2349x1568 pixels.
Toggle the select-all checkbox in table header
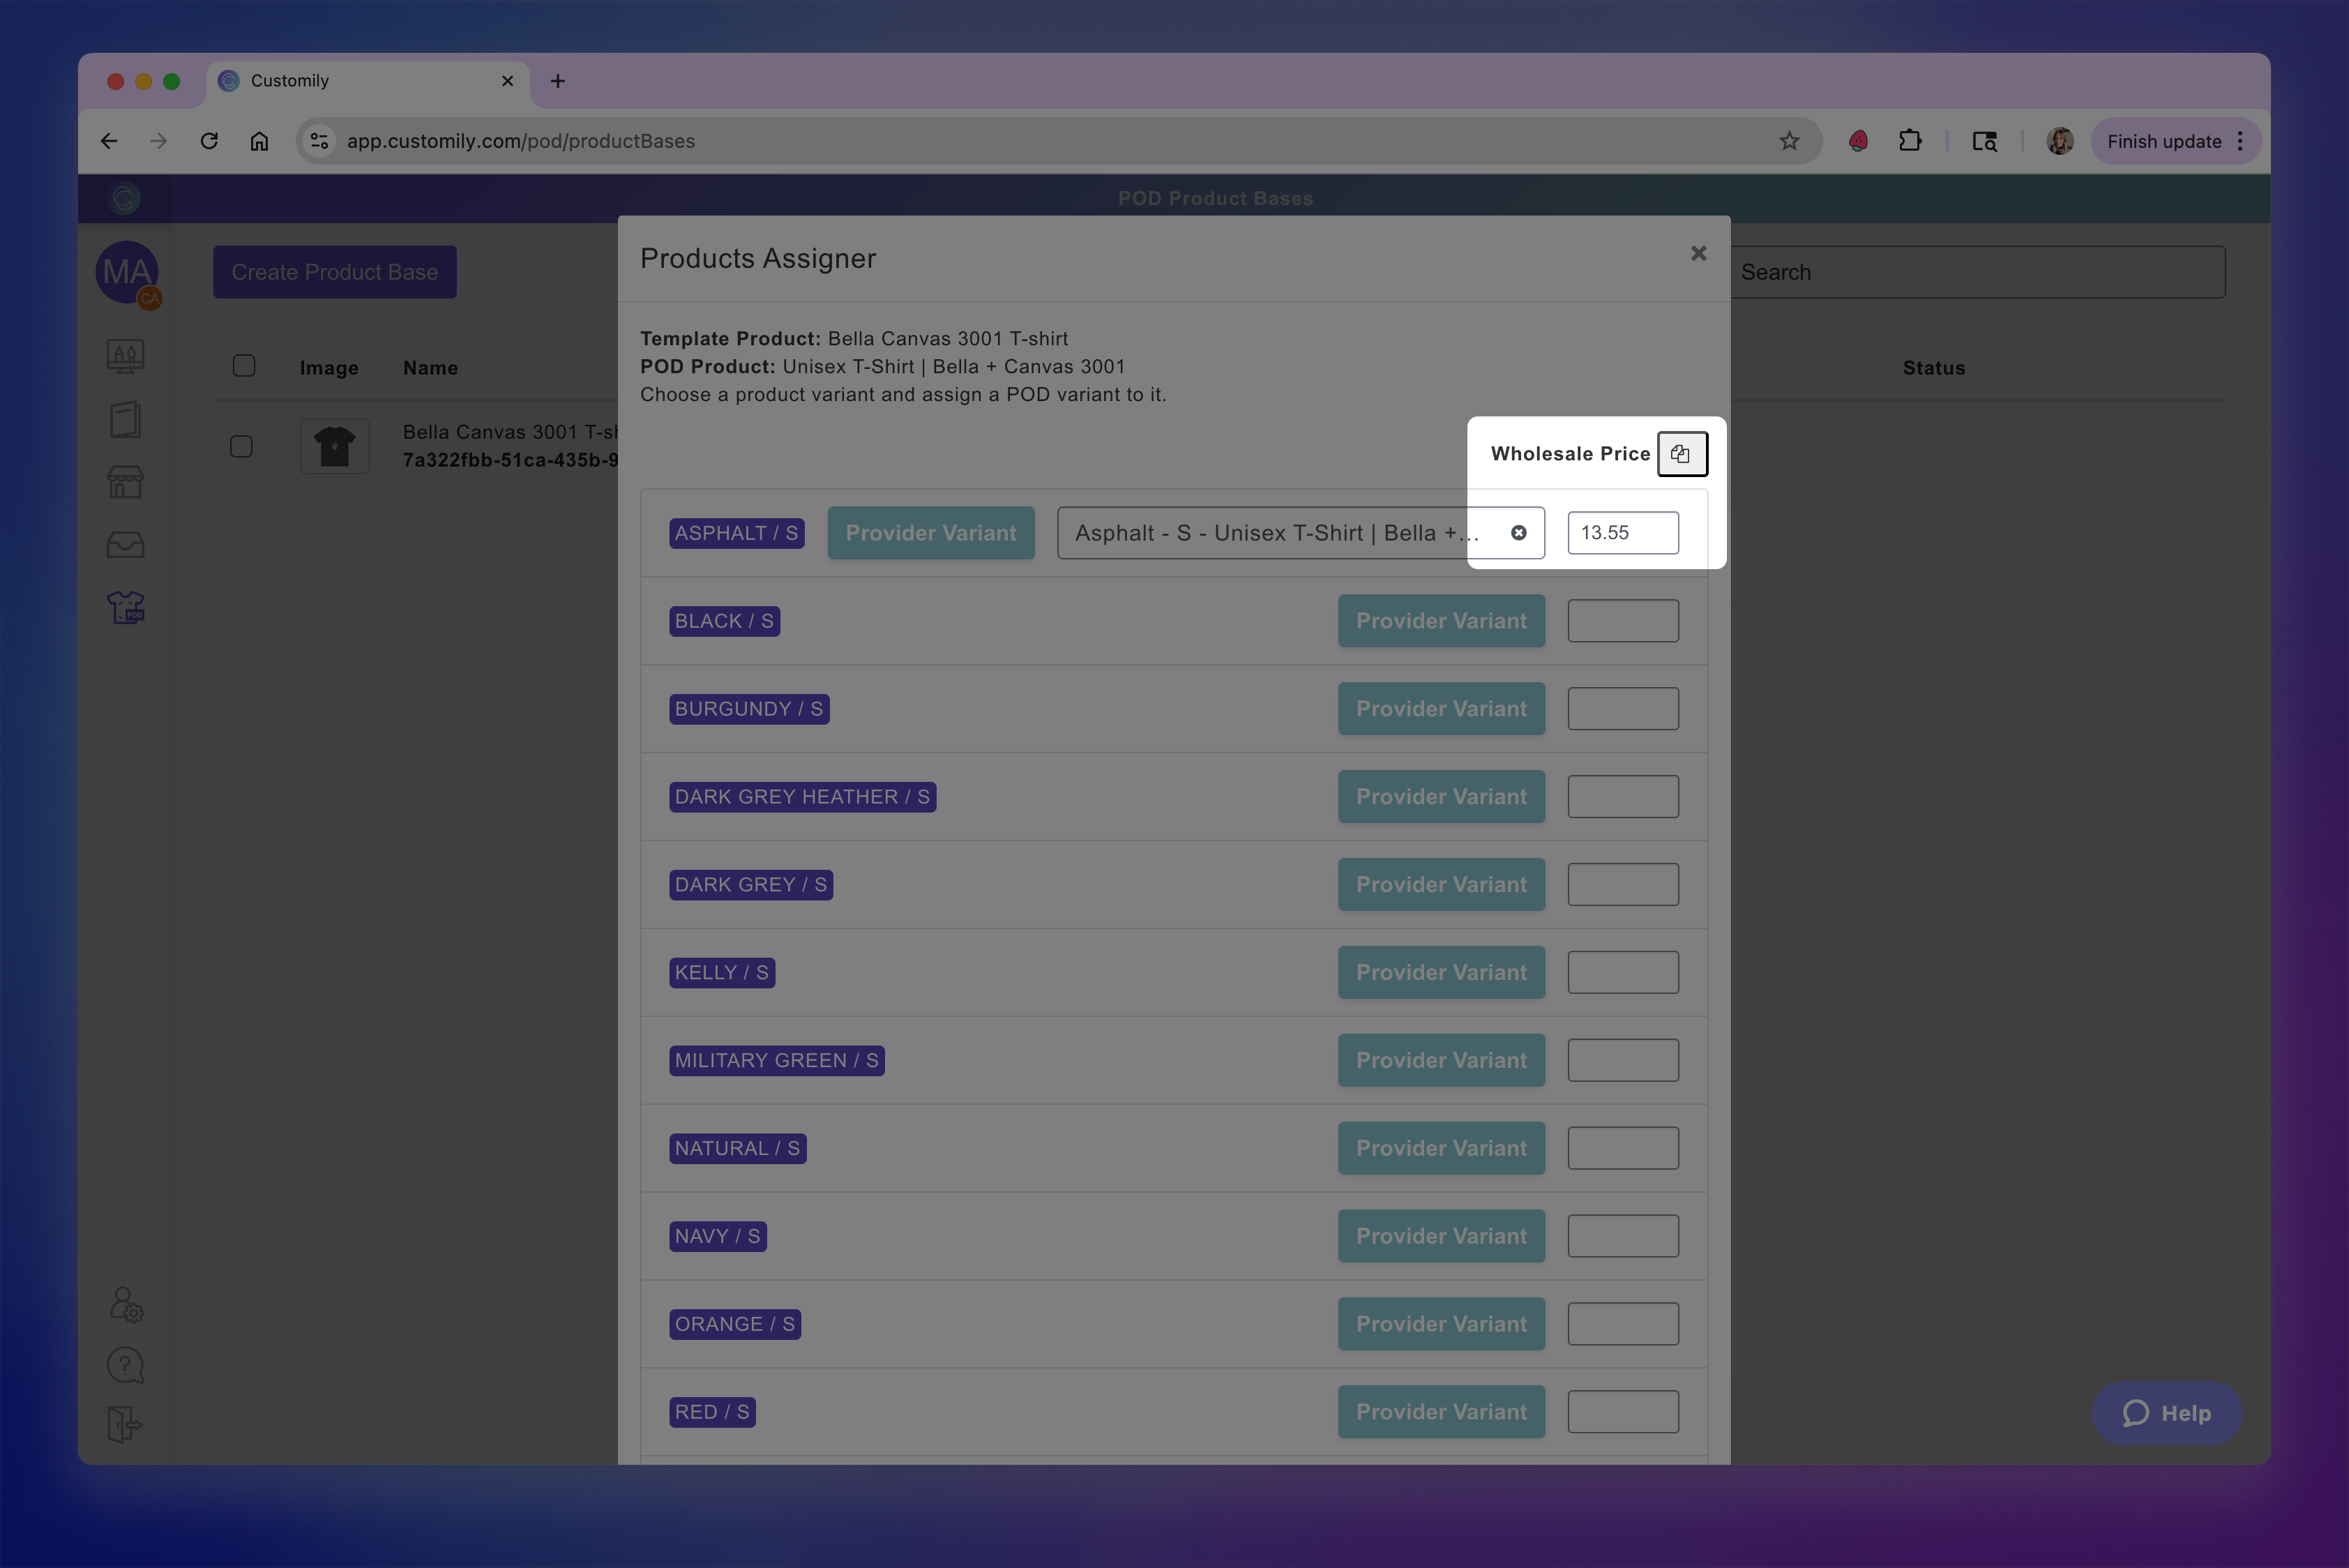tap(244, 366)
